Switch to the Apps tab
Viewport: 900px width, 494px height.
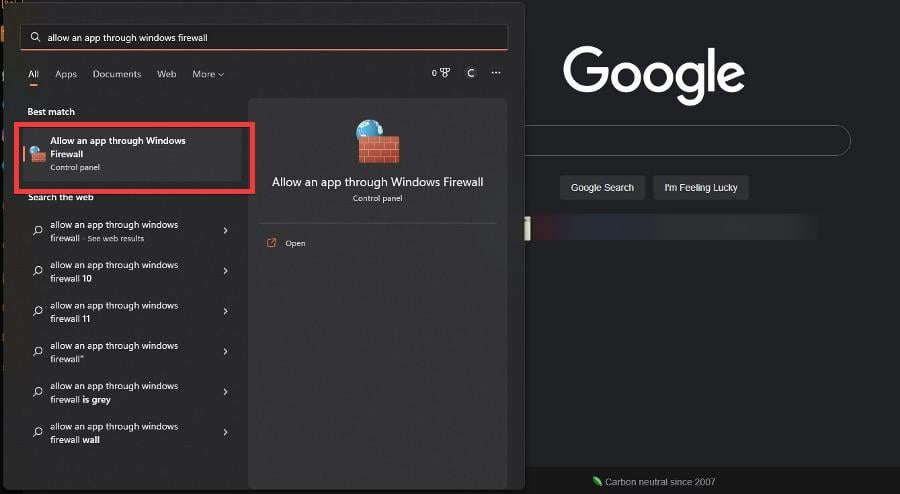(66, 74)
